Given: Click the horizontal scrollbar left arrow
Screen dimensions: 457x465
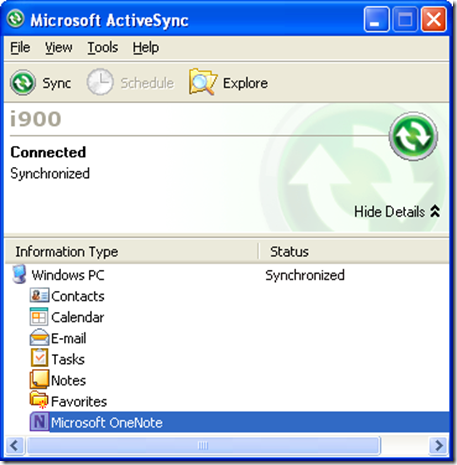Looking at the screenshot, I should click(15, 445).
